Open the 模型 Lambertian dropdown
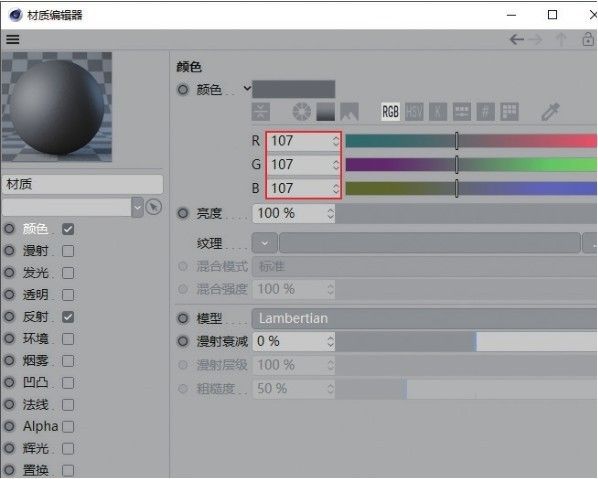This screenshot has width=598, height=479. [424, 318]
